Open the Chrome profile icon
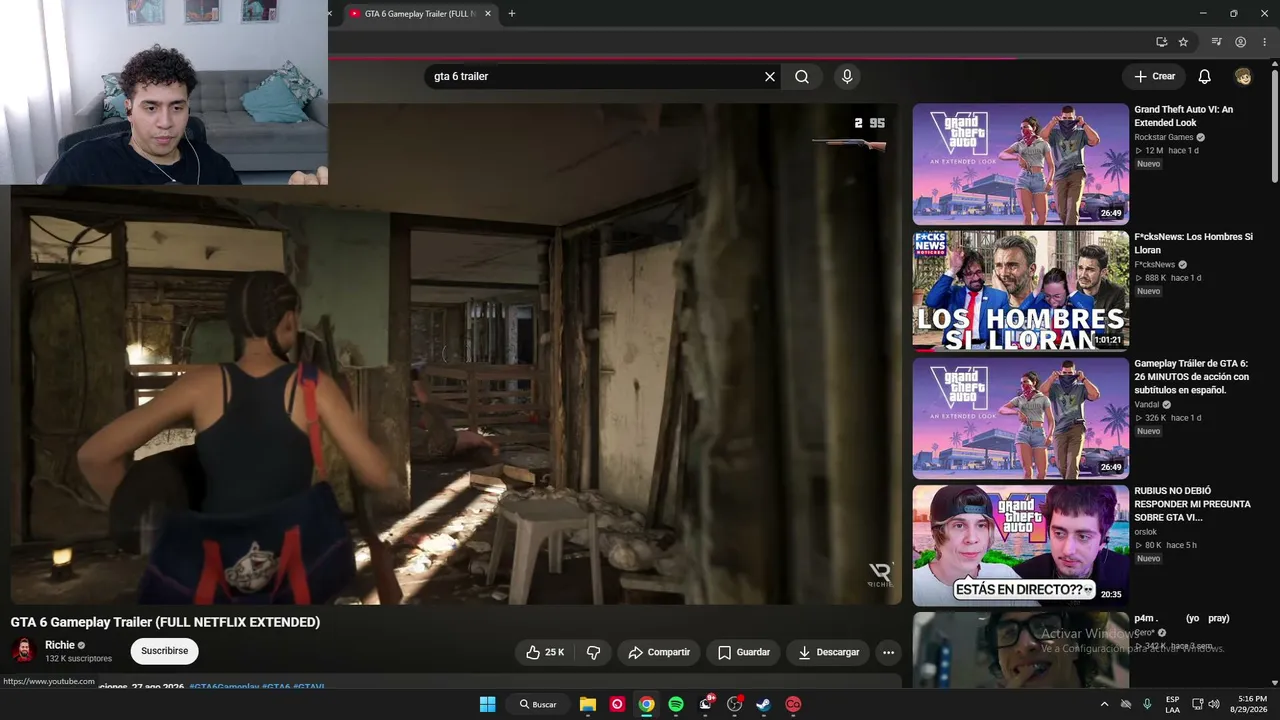The image size is (1280, 720). click(1240, 42)
